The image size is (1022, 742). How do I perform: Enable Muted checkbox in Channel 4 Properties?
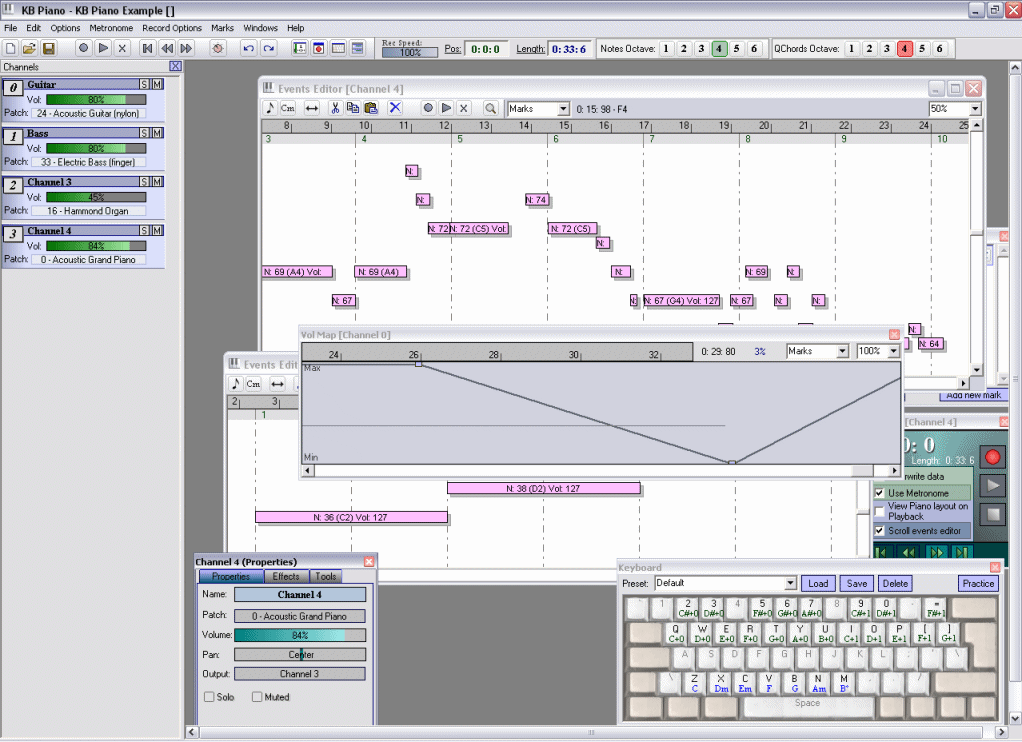[x=257, y=697]
